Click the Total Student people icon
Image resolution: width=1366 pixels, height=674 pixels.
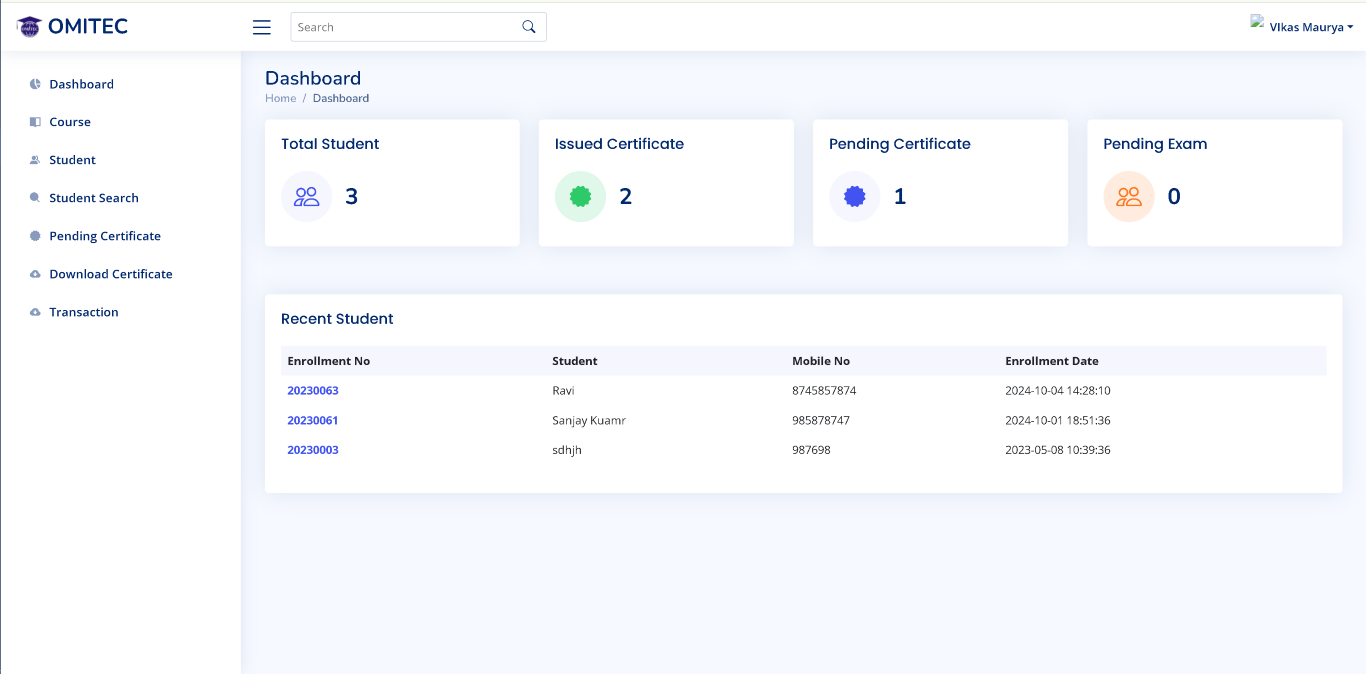pos(306,197)
